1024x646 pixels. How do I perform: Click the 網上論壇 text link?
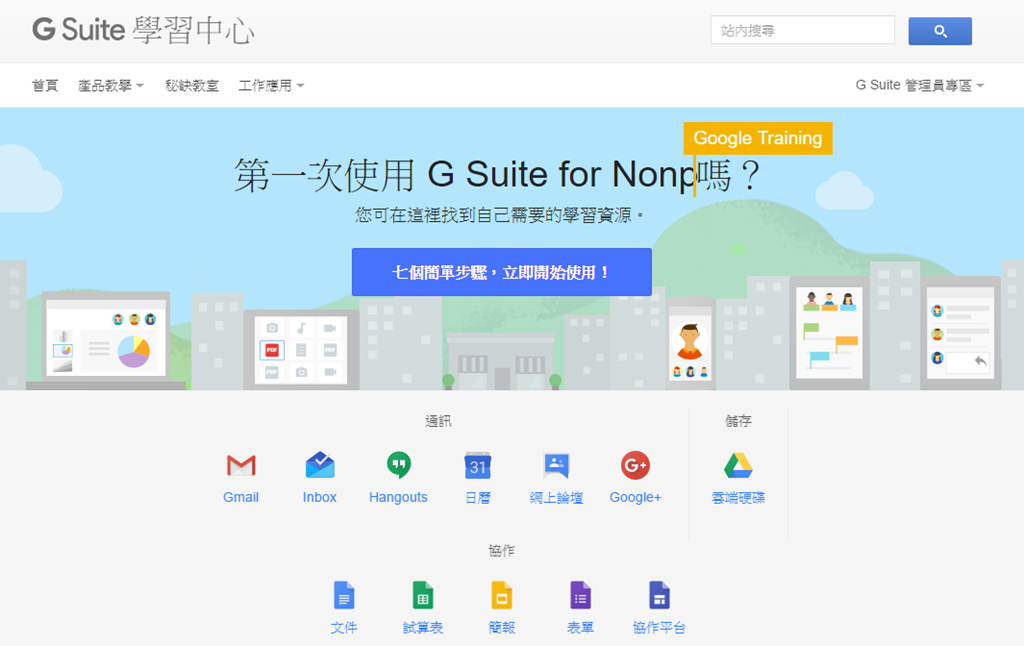pos(556,498)
